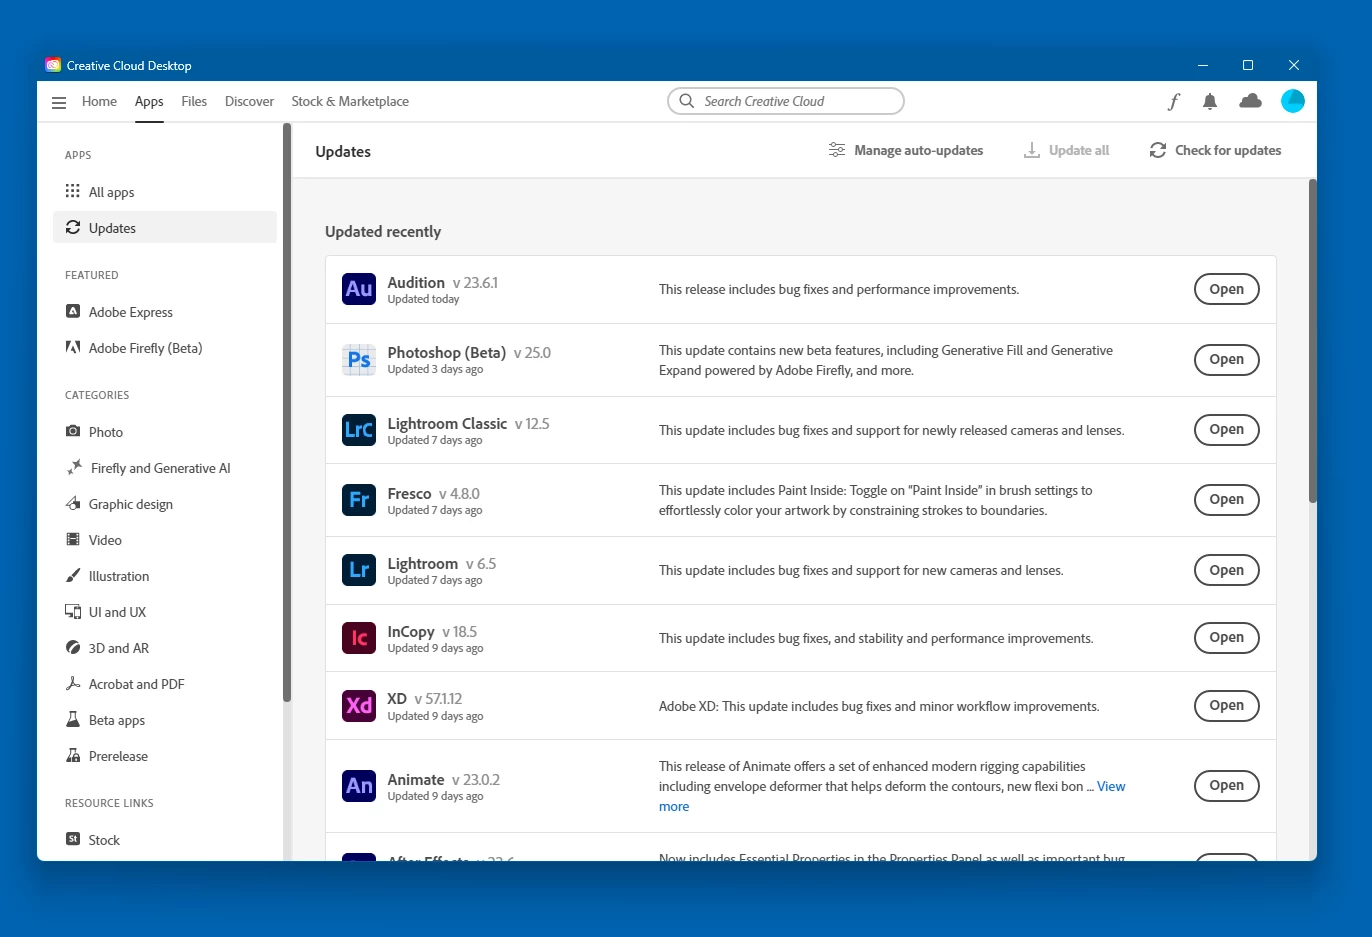1372x937 pixels.
Task: Click the XD 'v 57.1.12' version text
Action: point(438,699)
